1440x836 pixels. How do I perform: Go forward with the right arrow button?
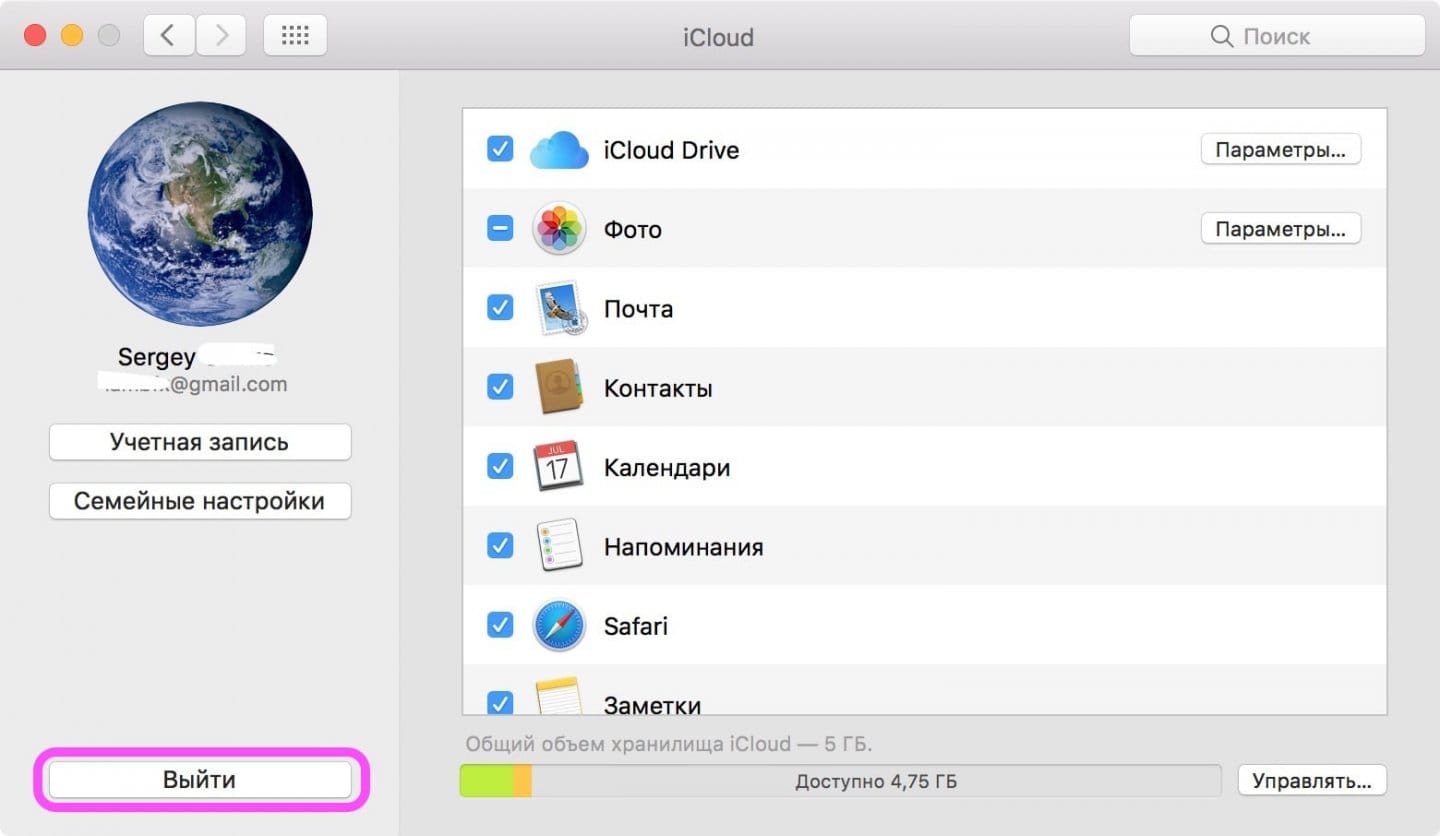pos(221,36)
